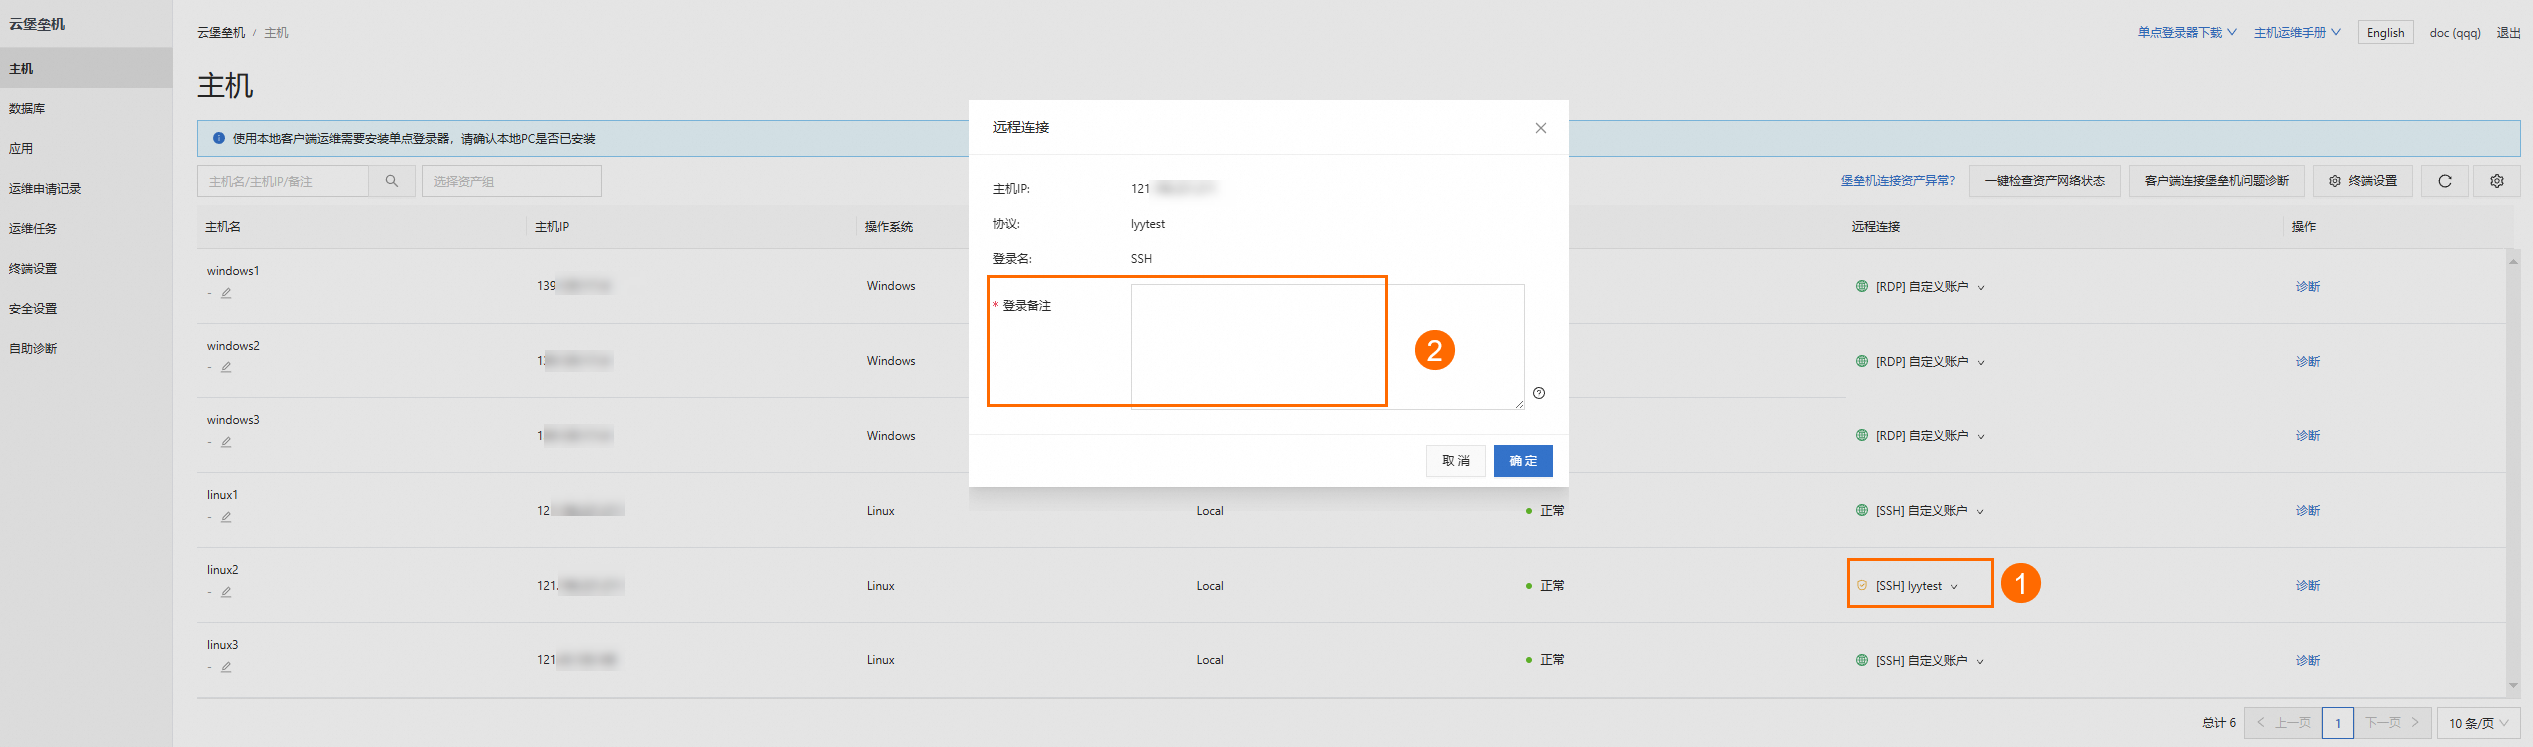Click the host name linux2
The image size is (2533, 747).
[x=223, y=570]
